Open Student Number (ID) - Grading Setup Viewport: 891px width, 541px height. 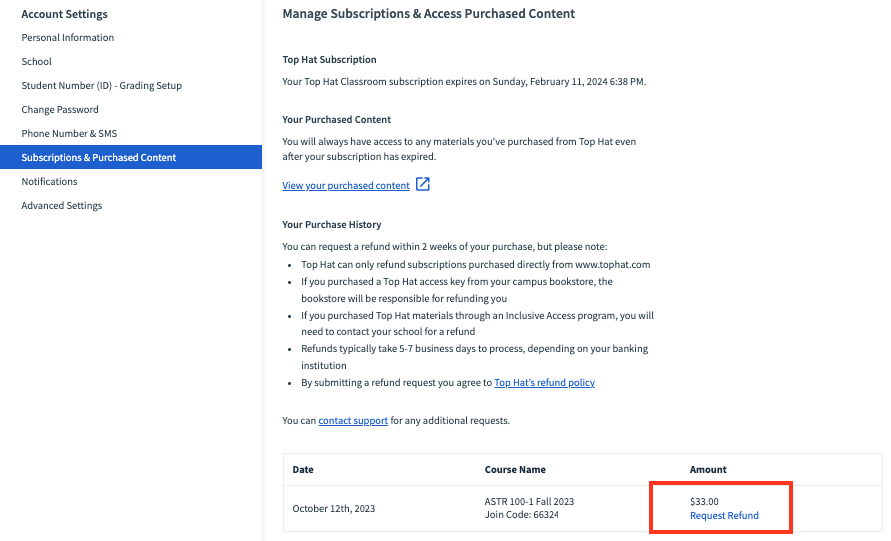click(x=102, y=86)
